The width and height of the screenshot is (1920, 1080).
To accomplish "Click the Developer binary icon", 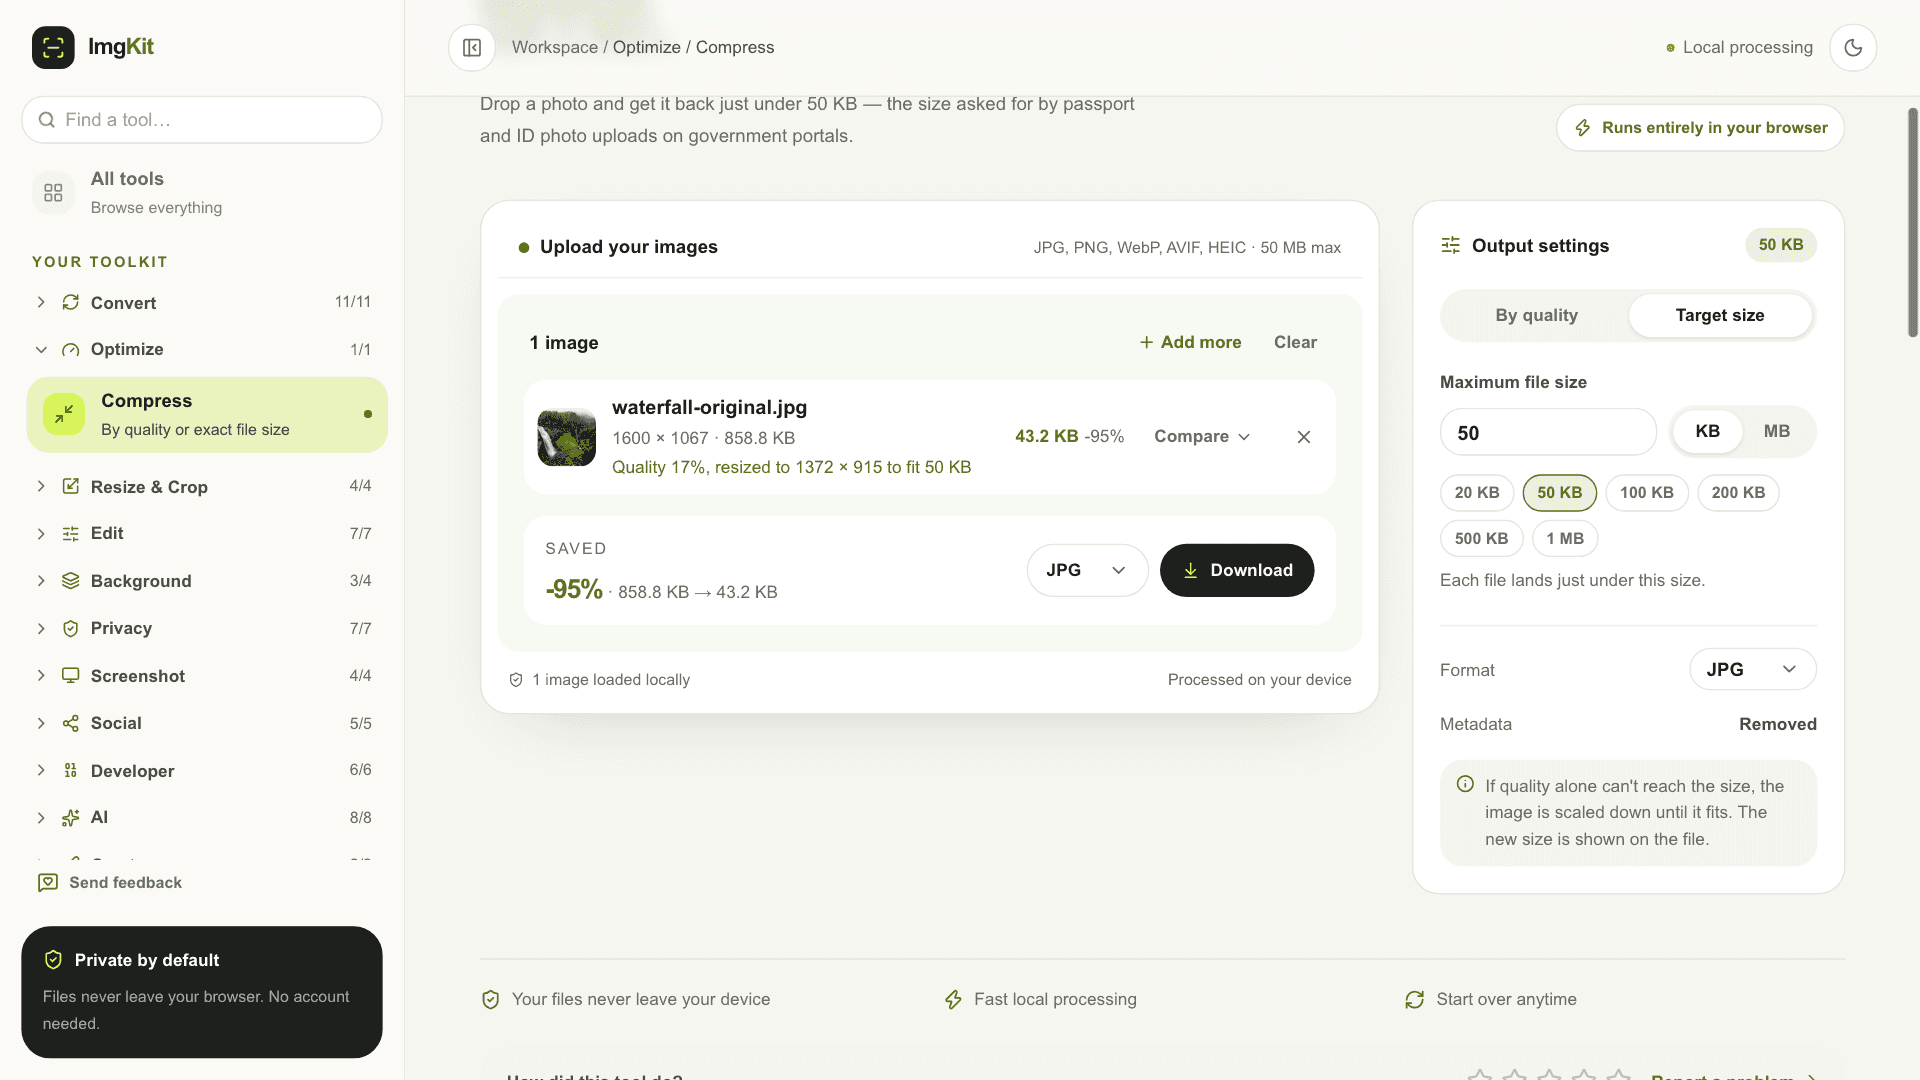I will tap(71, 771).
